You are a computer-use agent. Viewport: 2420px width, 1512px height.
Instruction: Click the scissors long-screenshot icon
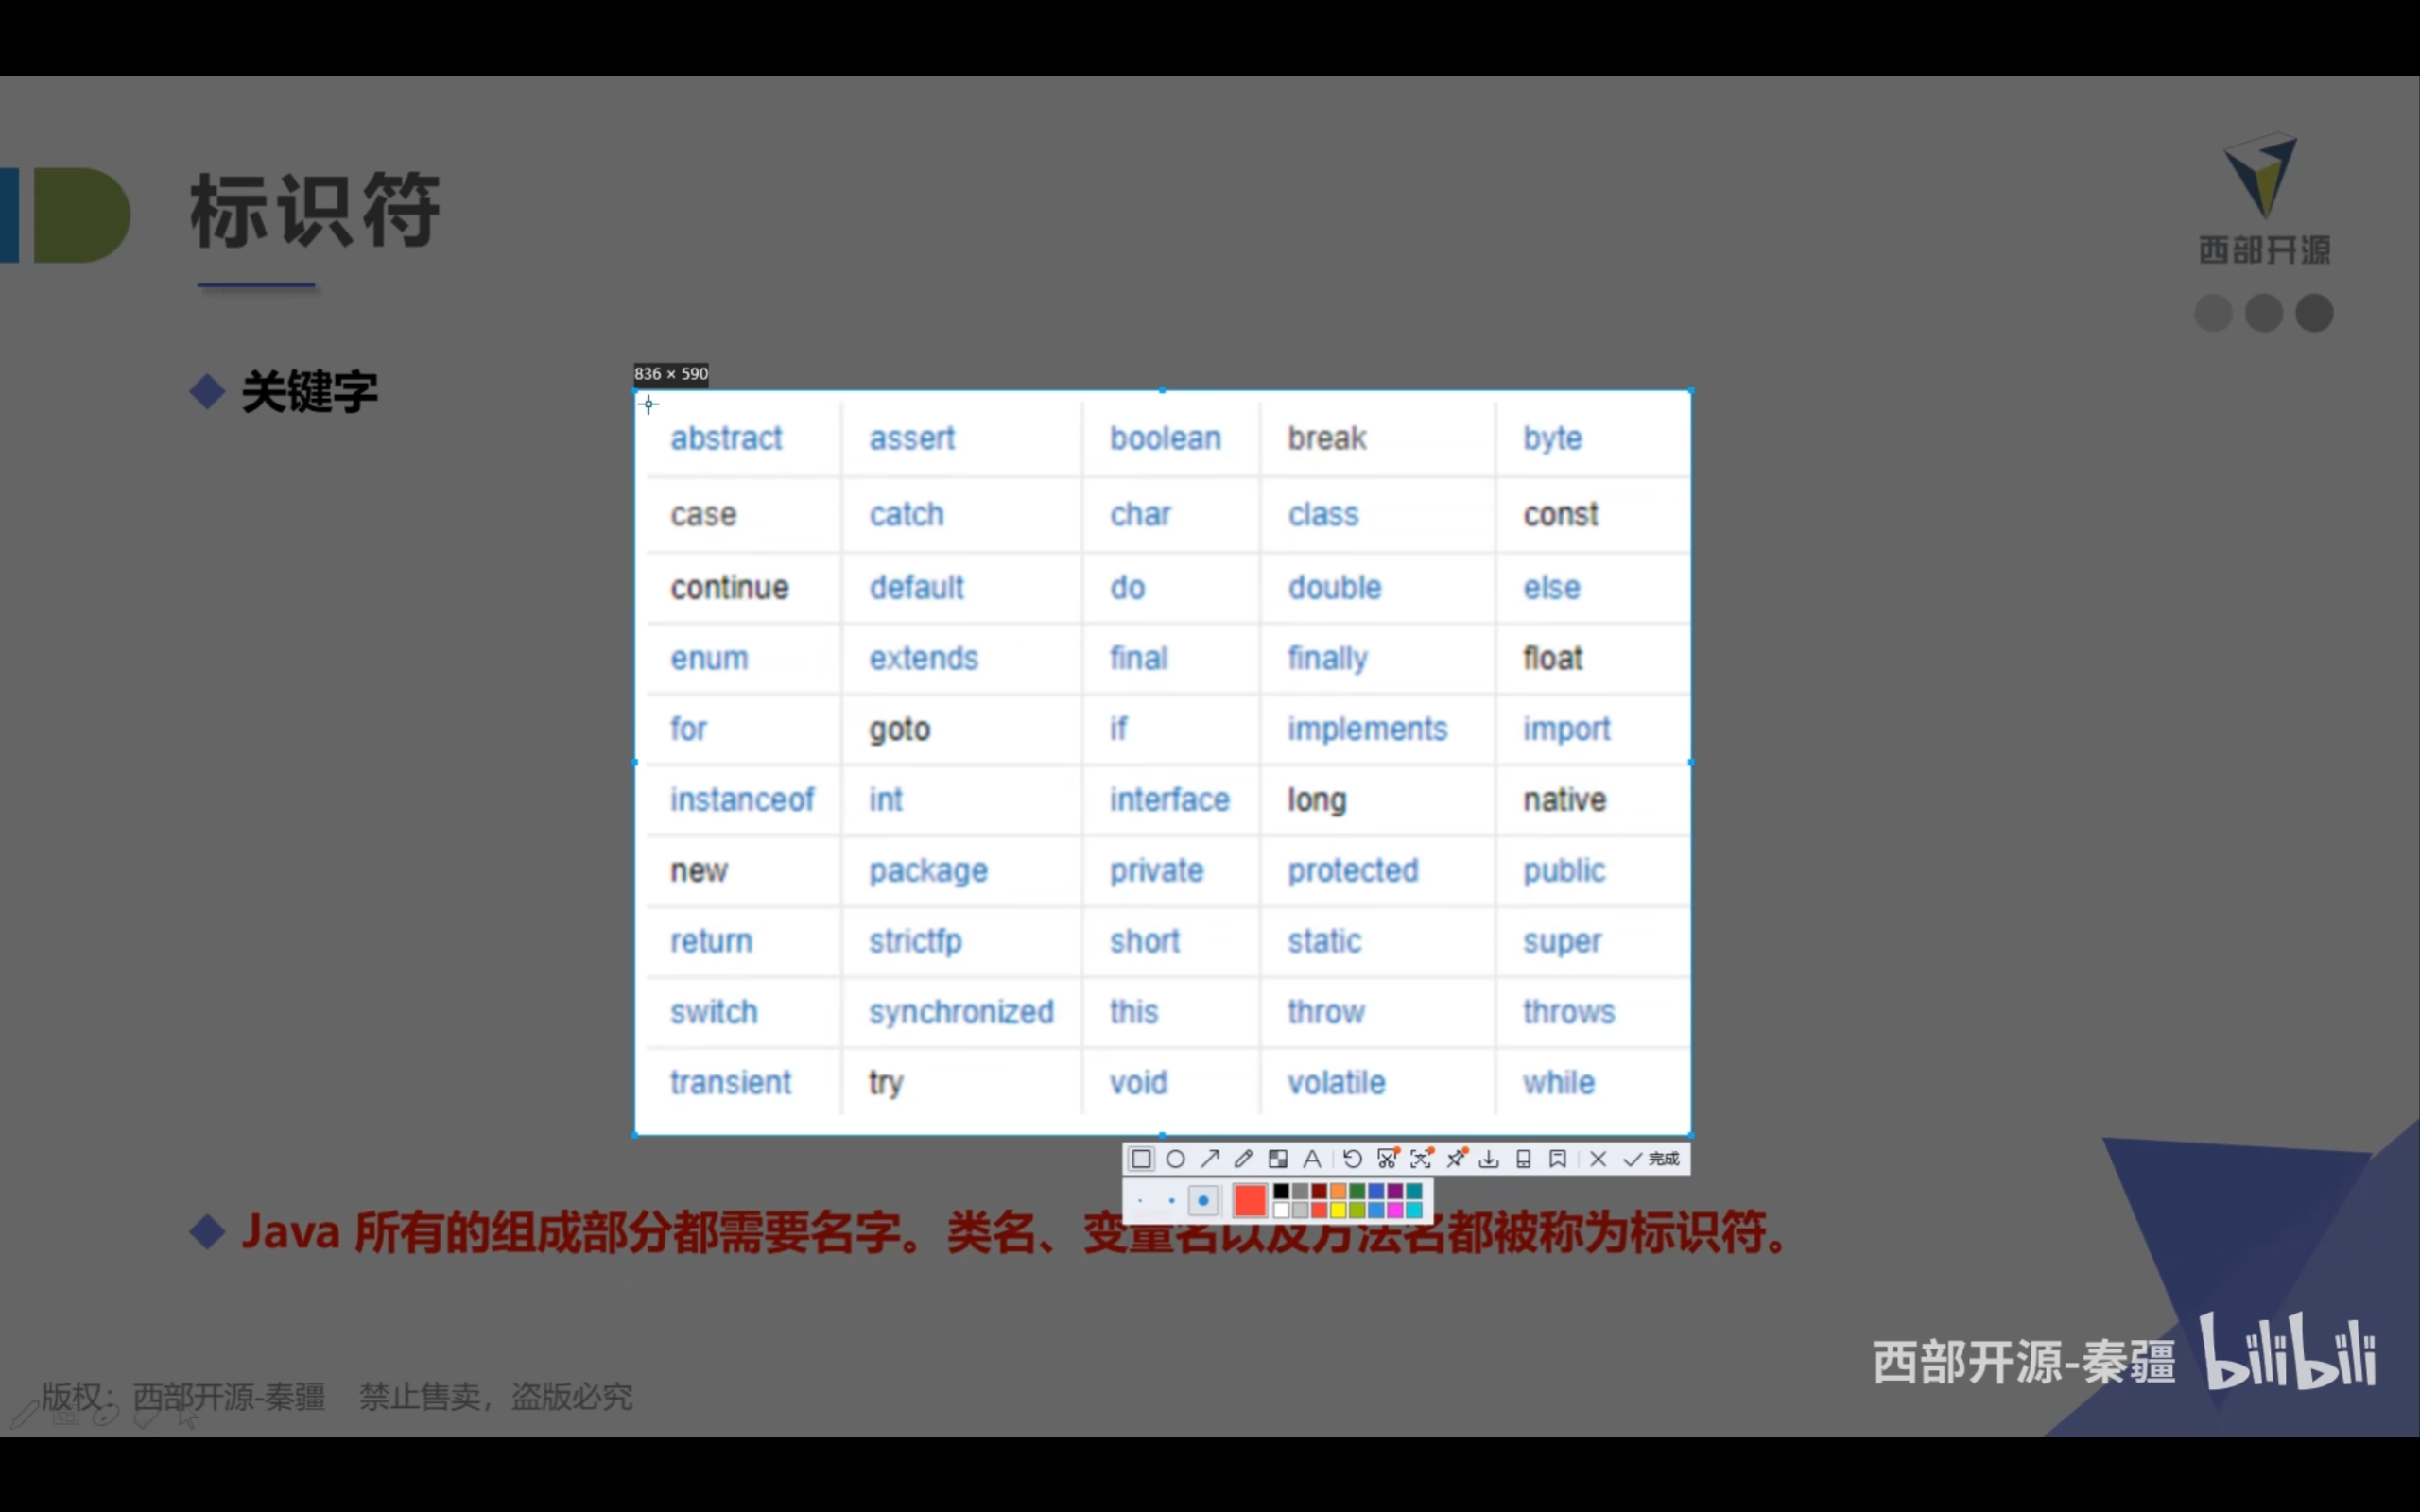(1387, 1159)
